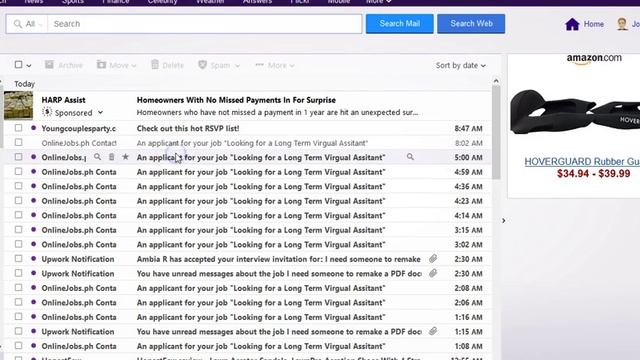Click user avatar icon at top right

[x=622, y=24]
